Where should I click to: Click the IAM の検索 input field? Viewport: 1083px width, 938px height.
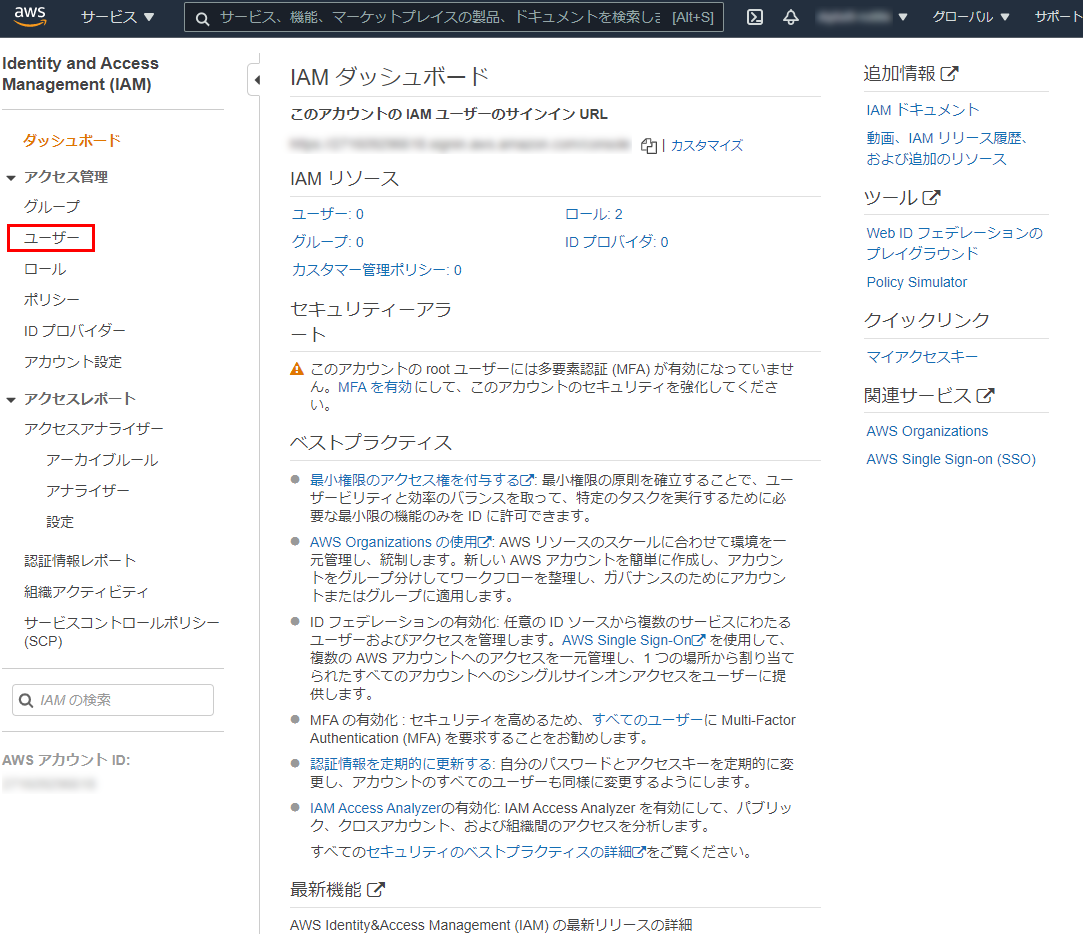click(x=113, y=700)
